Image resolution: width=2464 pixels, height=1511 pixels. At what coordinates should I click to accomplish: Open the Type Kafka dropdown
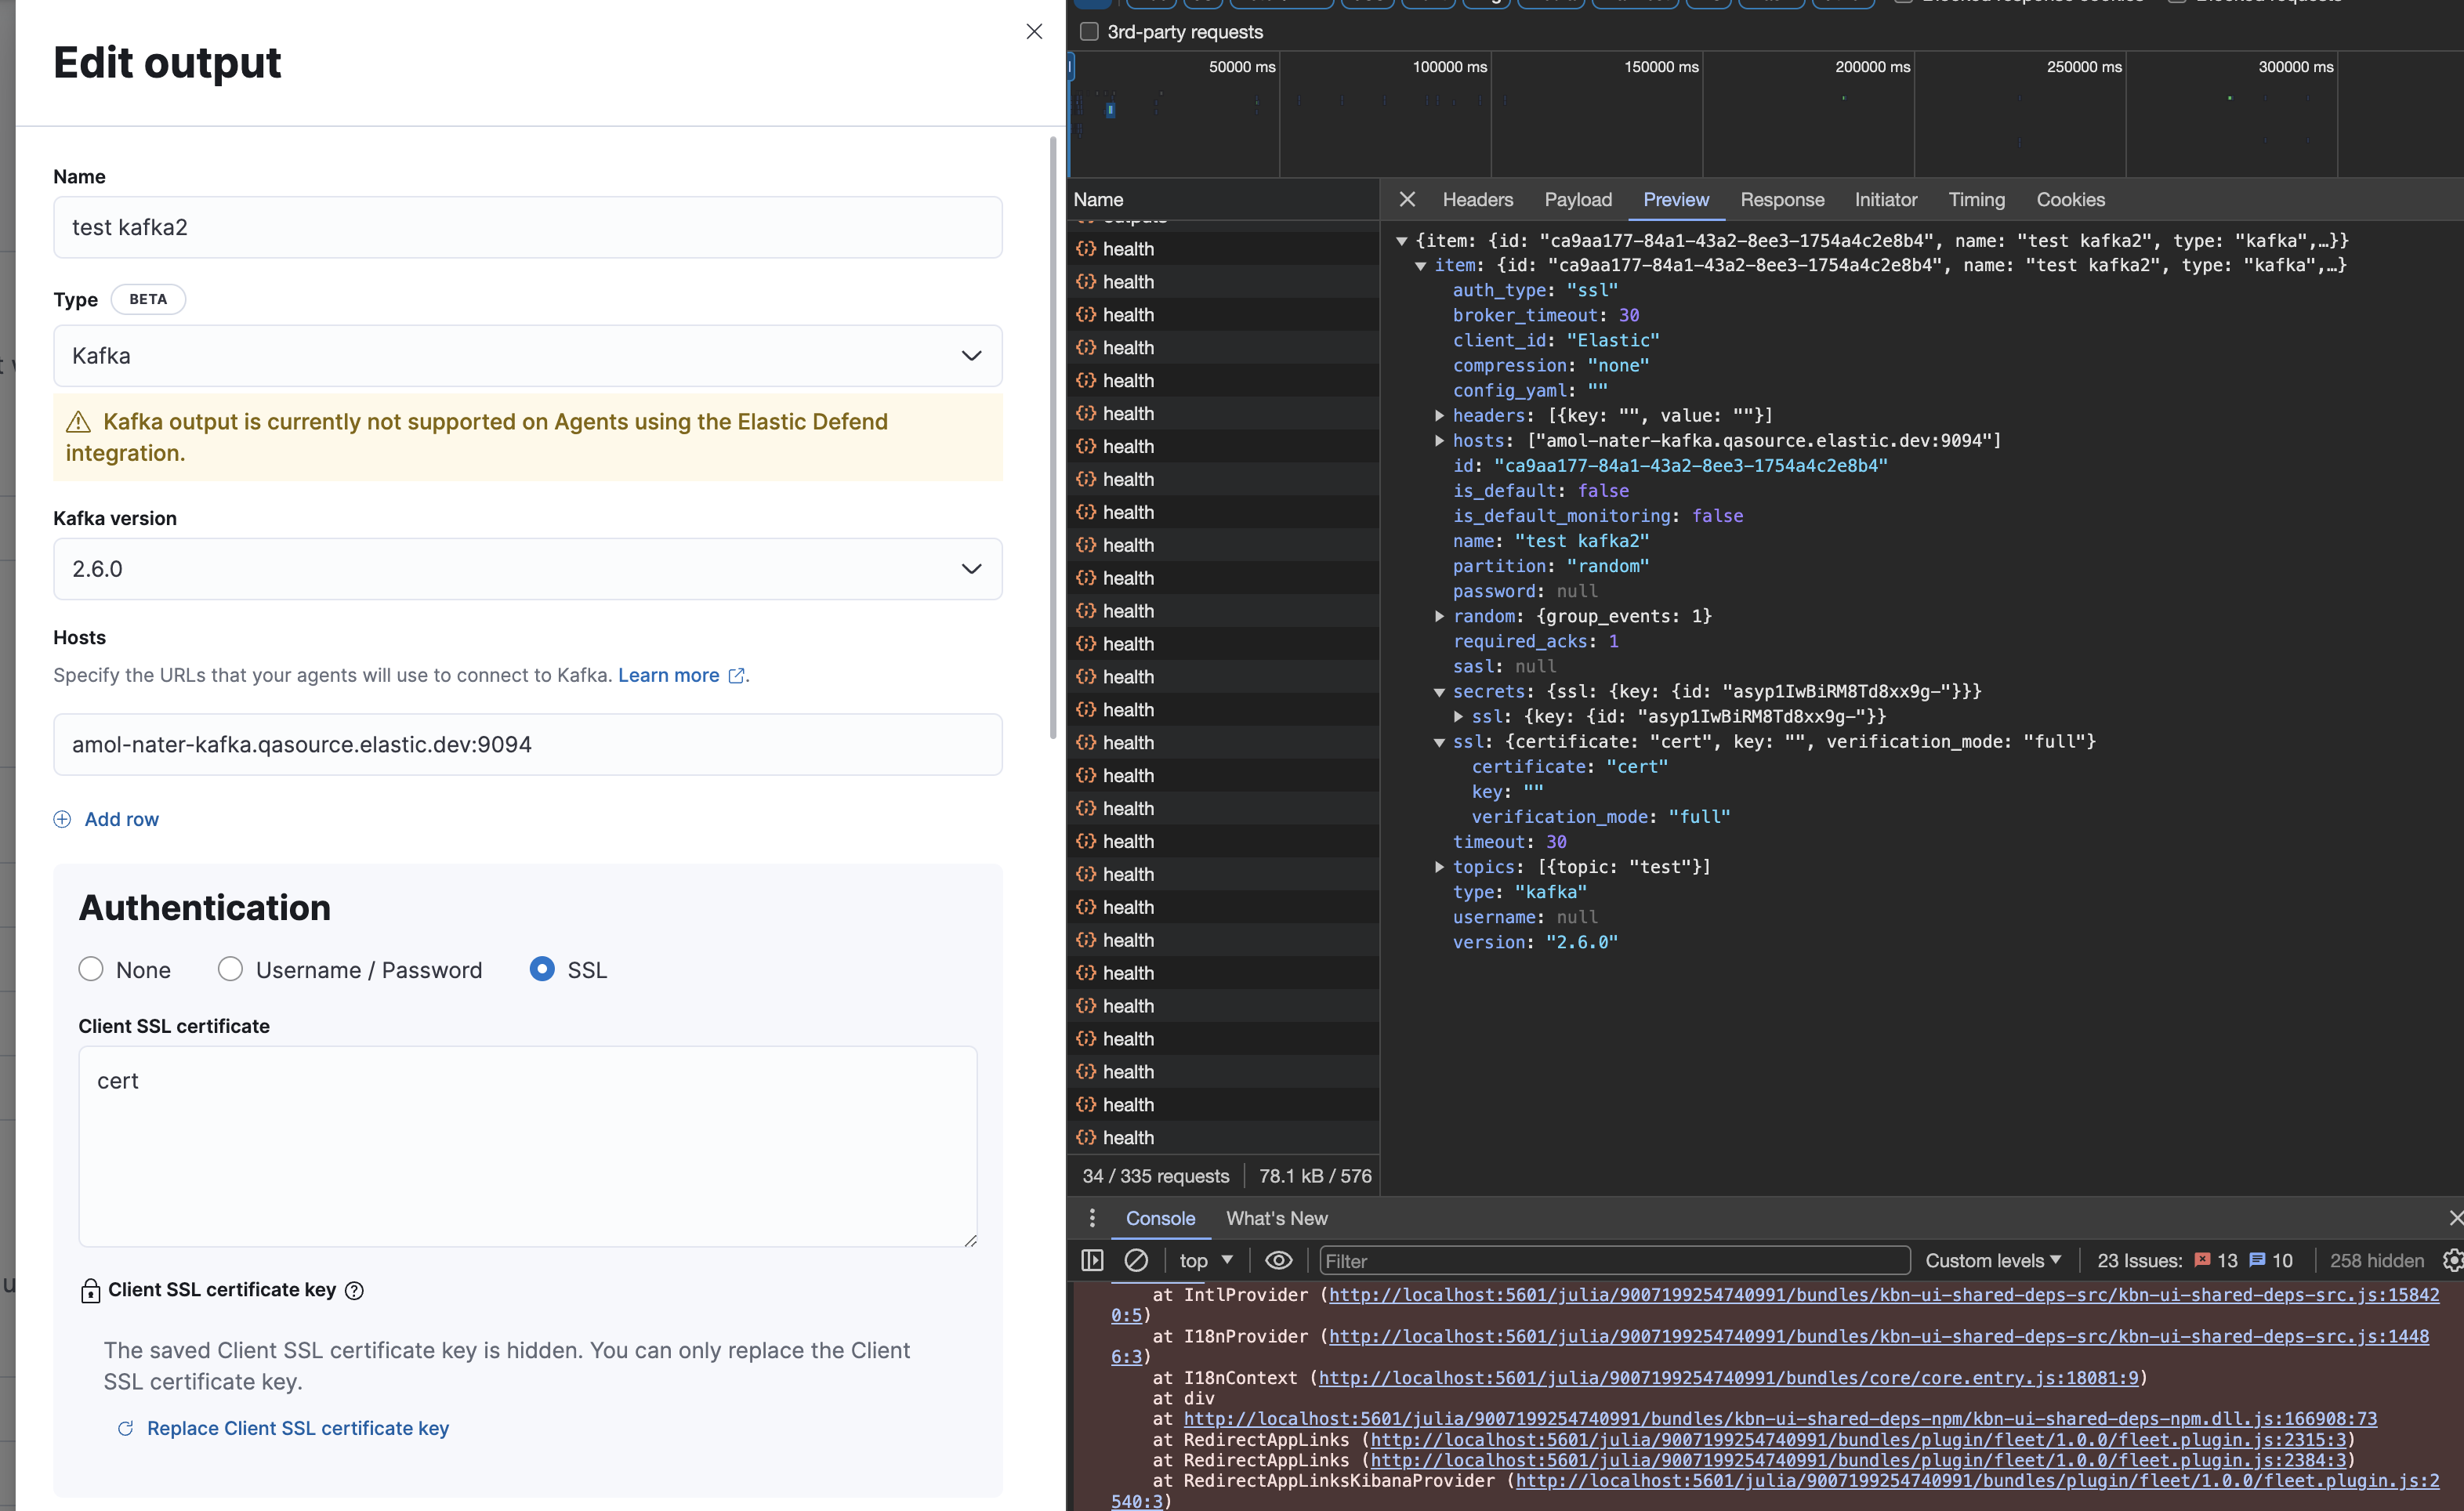click(528, 356)
